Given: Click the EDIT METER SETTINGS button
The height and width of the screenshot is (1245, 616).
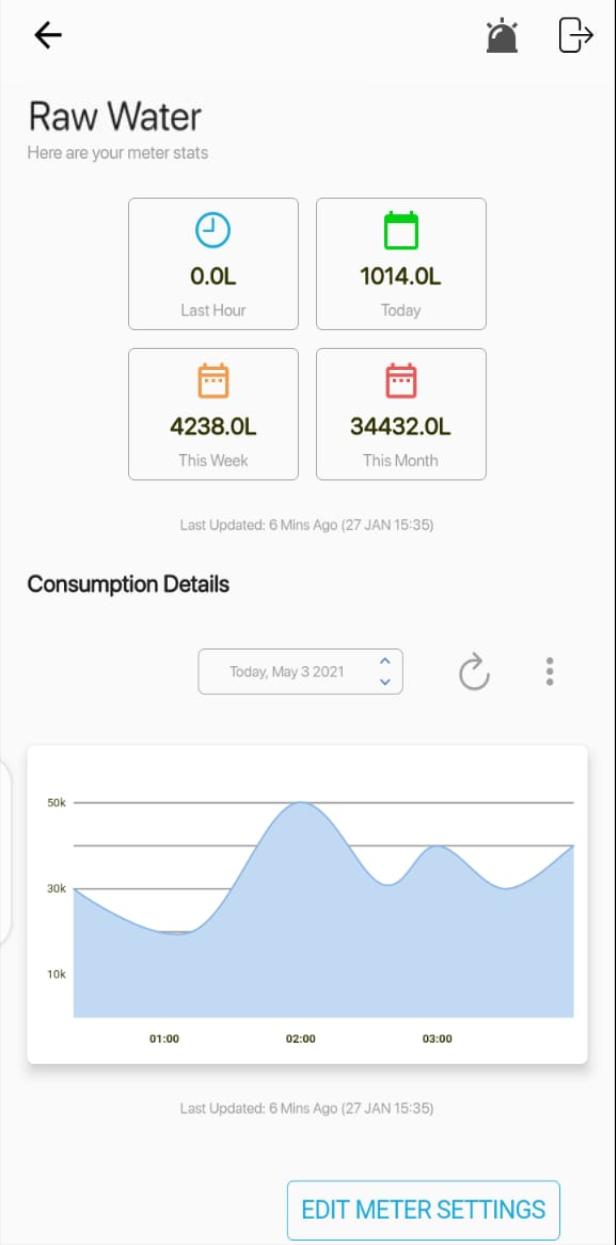Looking at the screenshot, I should pyautogui.click(x=423, y=1210).
